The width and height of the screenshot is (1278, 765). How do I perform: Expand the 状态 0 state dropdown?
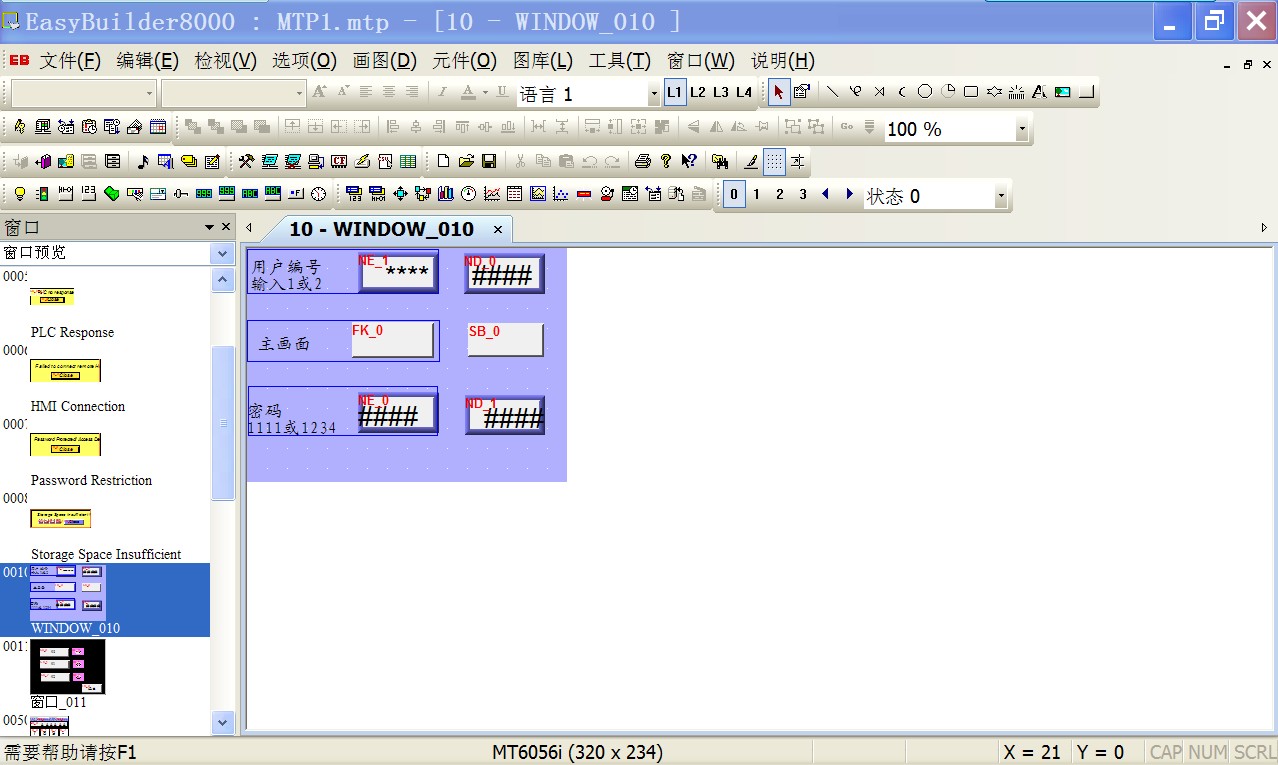[x=1001, y=197]
